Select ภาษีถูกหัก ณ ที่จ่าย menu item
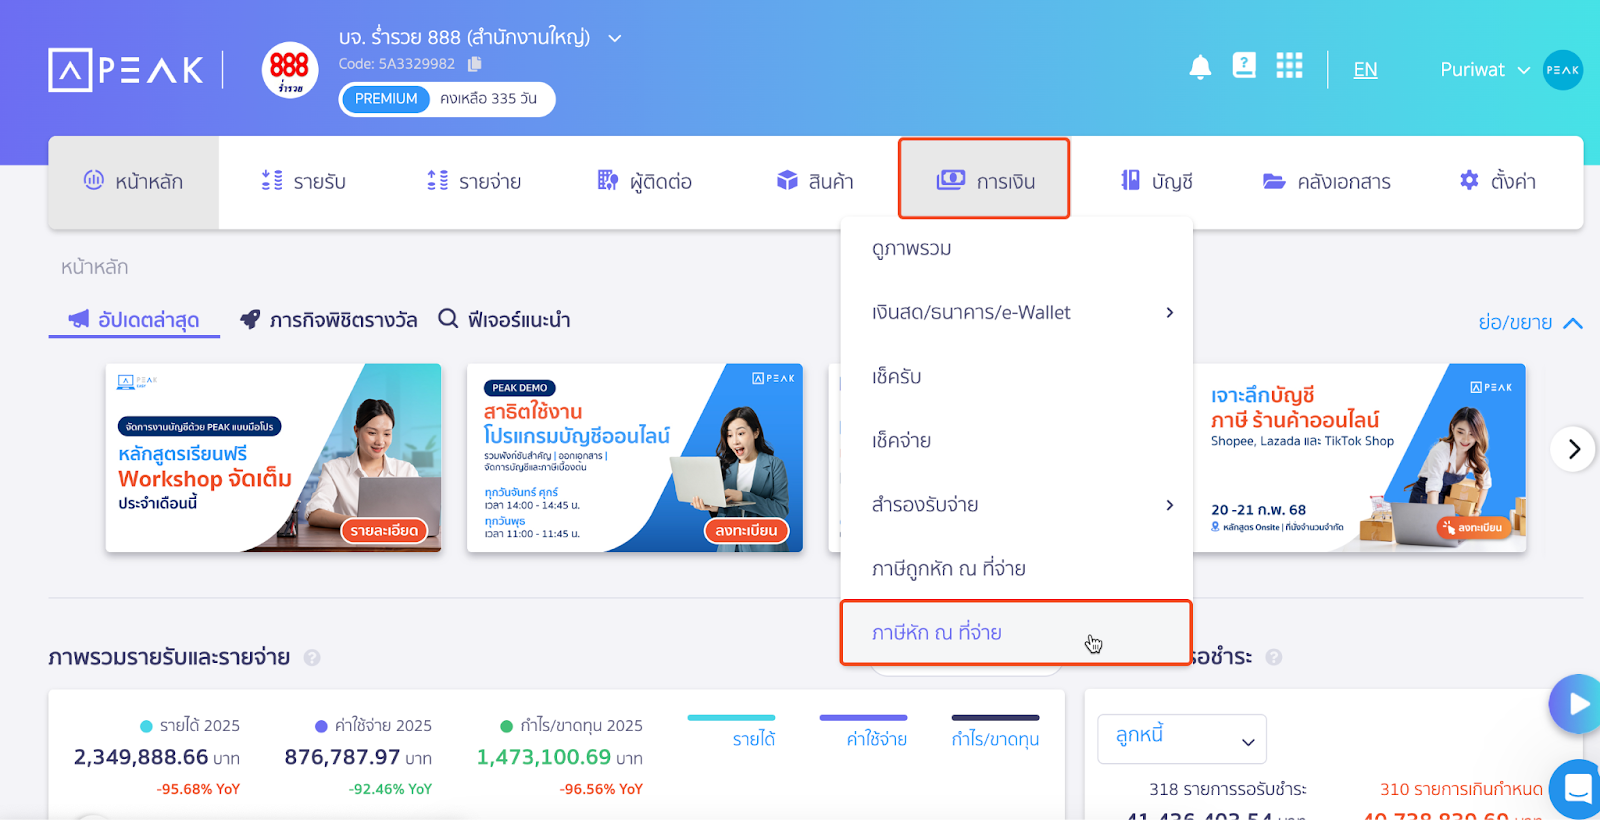The height and width of the screenshot is (820, 1600). tap(1017, 569)
